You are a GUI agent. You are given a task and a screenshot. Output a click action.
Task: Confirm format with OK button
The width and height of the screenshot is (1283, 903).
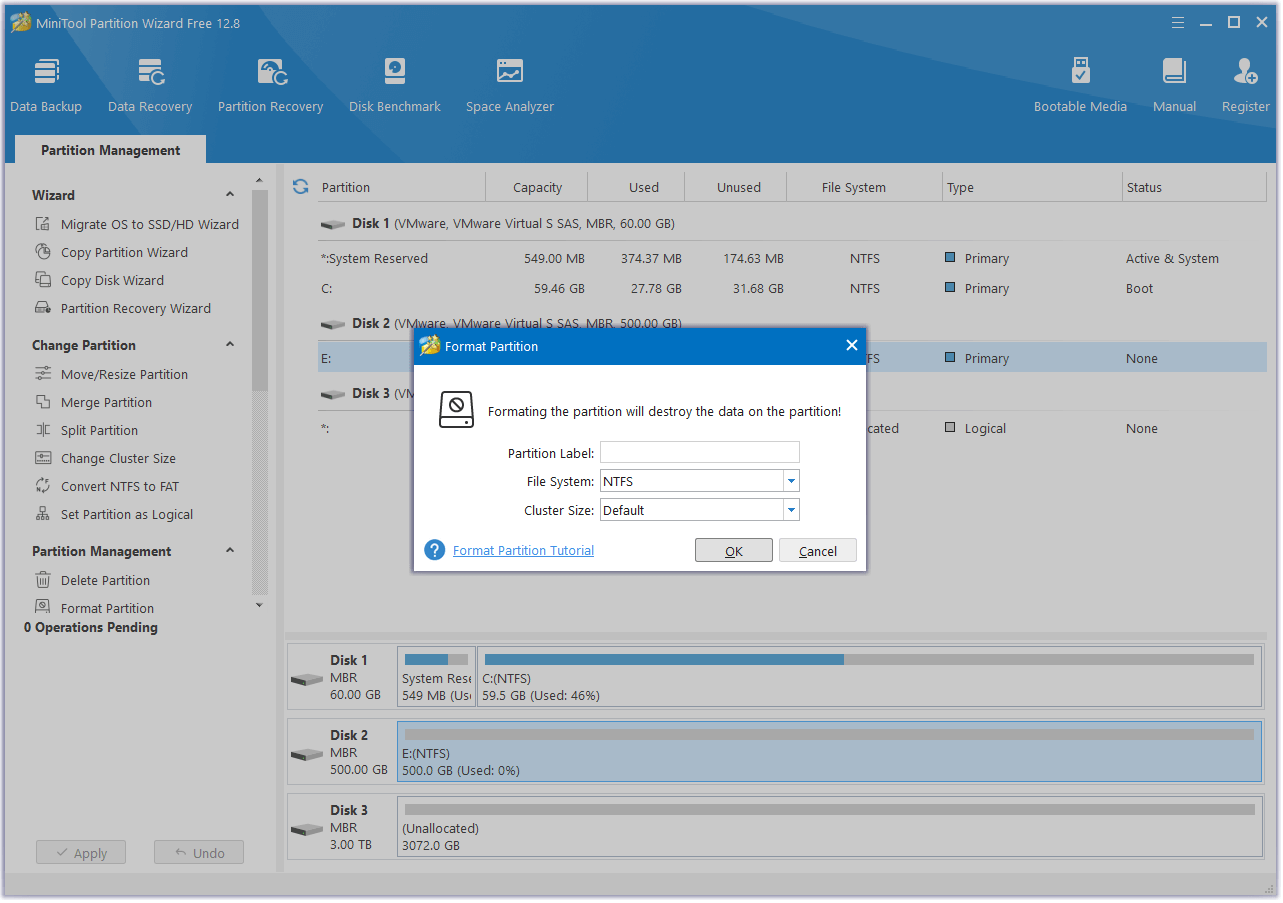click(734, 551)
